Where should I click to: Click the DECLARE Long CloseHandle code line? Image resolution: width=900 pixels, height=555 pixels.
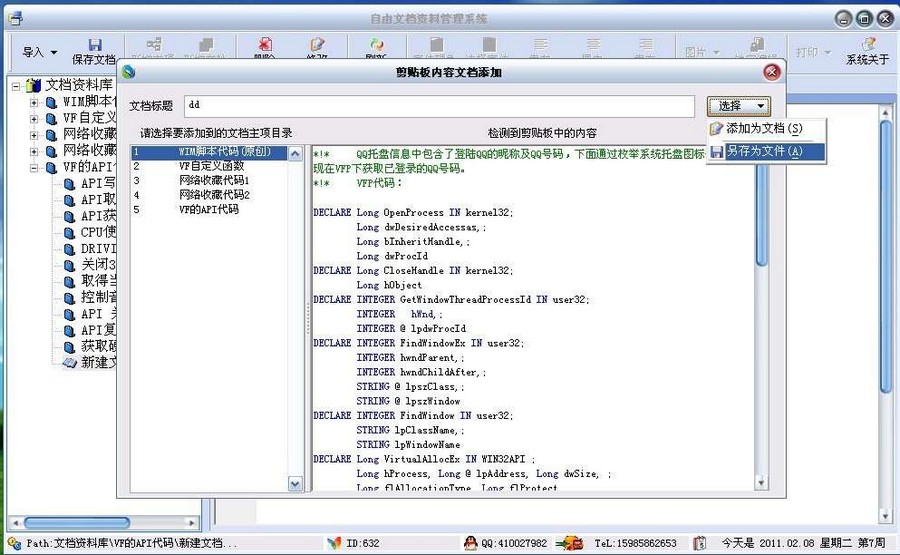point(413,271)
